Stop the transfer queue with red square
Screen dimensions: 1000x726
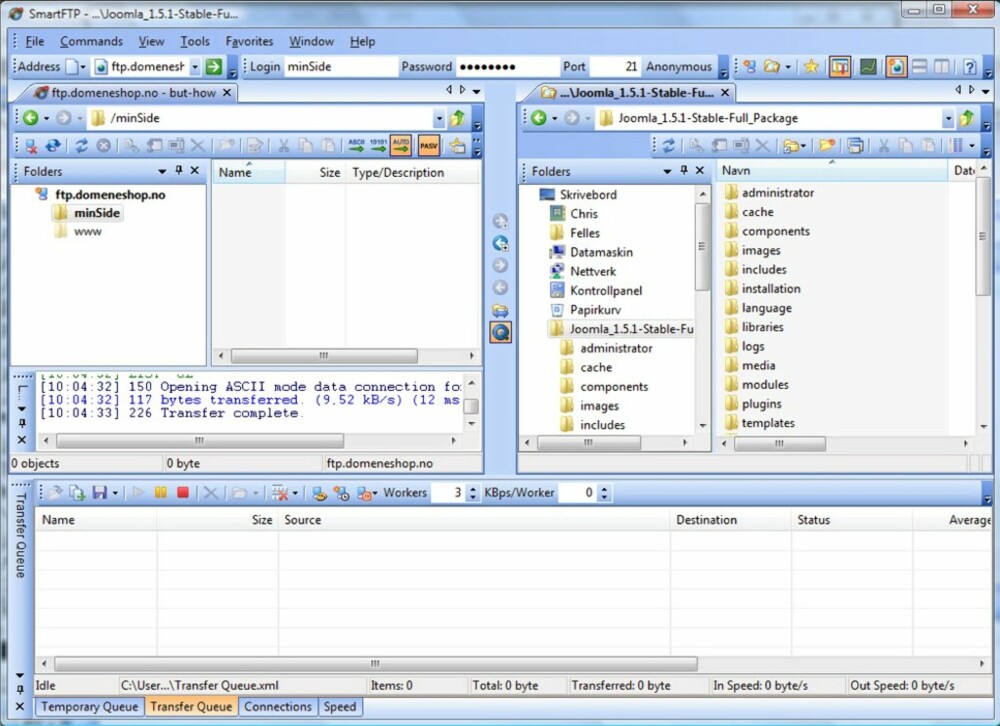[x=183, y=493]
